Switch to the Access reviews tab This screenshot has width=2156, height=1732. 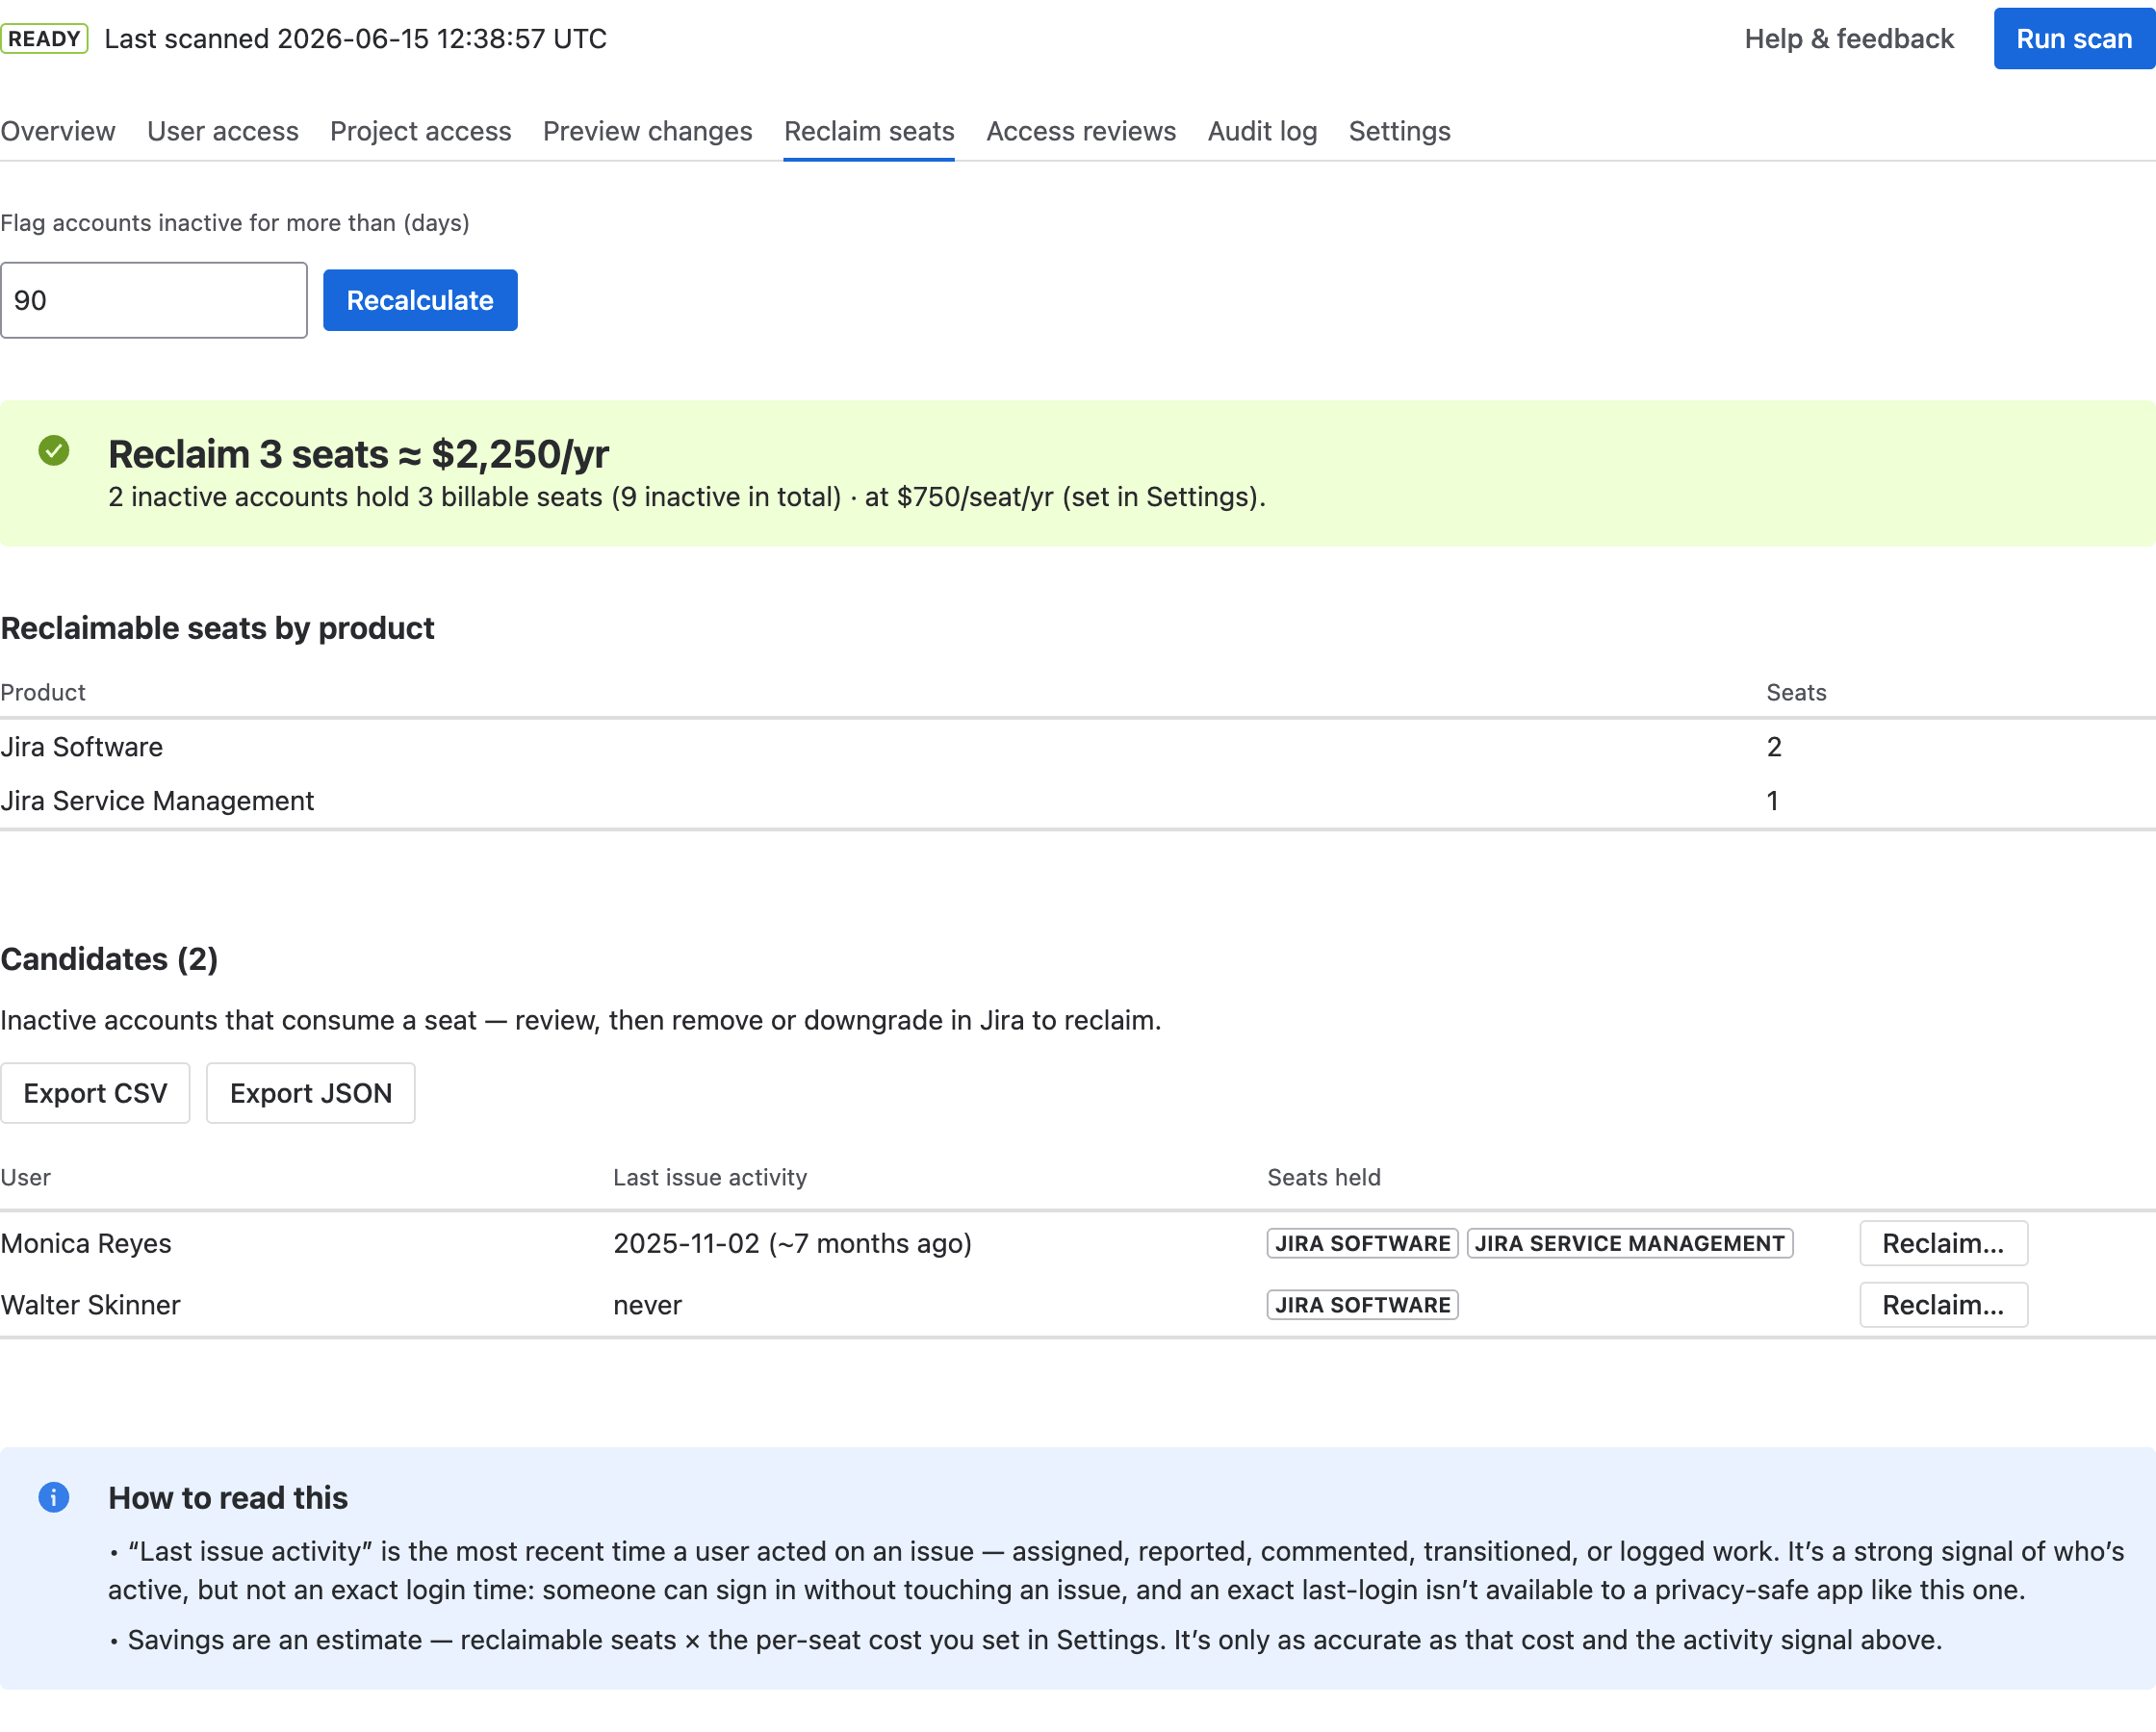point(1081,131)
